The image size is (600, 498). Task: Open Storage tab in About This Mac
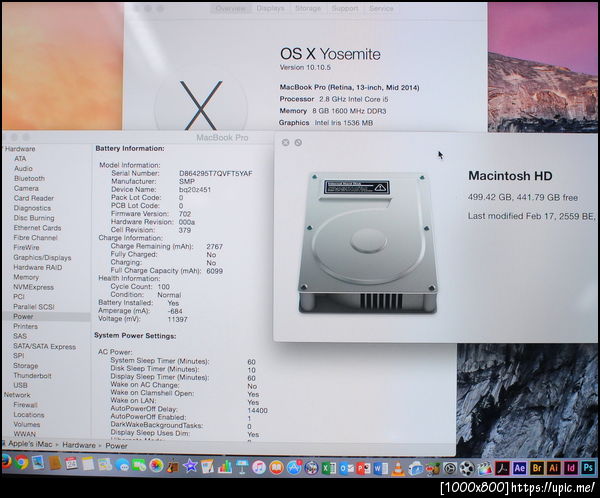tap(308, 8)
